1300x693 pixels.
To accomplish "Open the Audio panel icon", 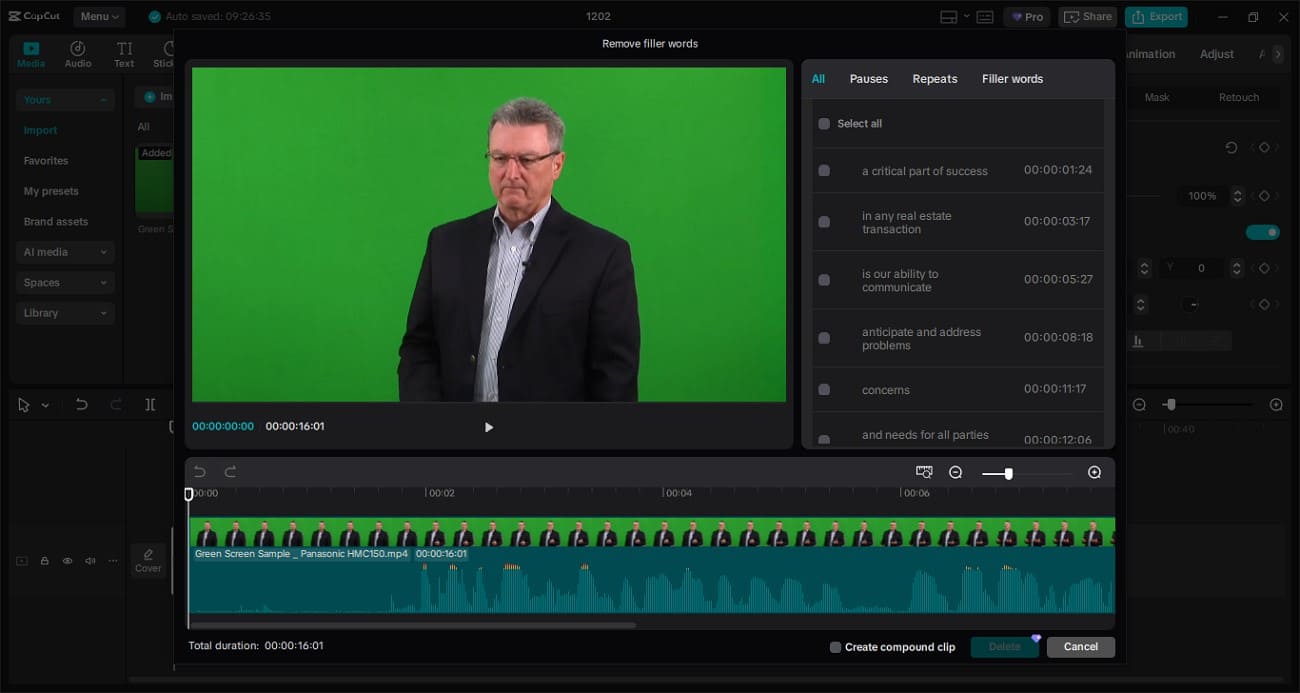I will click(x=78, y=54).
